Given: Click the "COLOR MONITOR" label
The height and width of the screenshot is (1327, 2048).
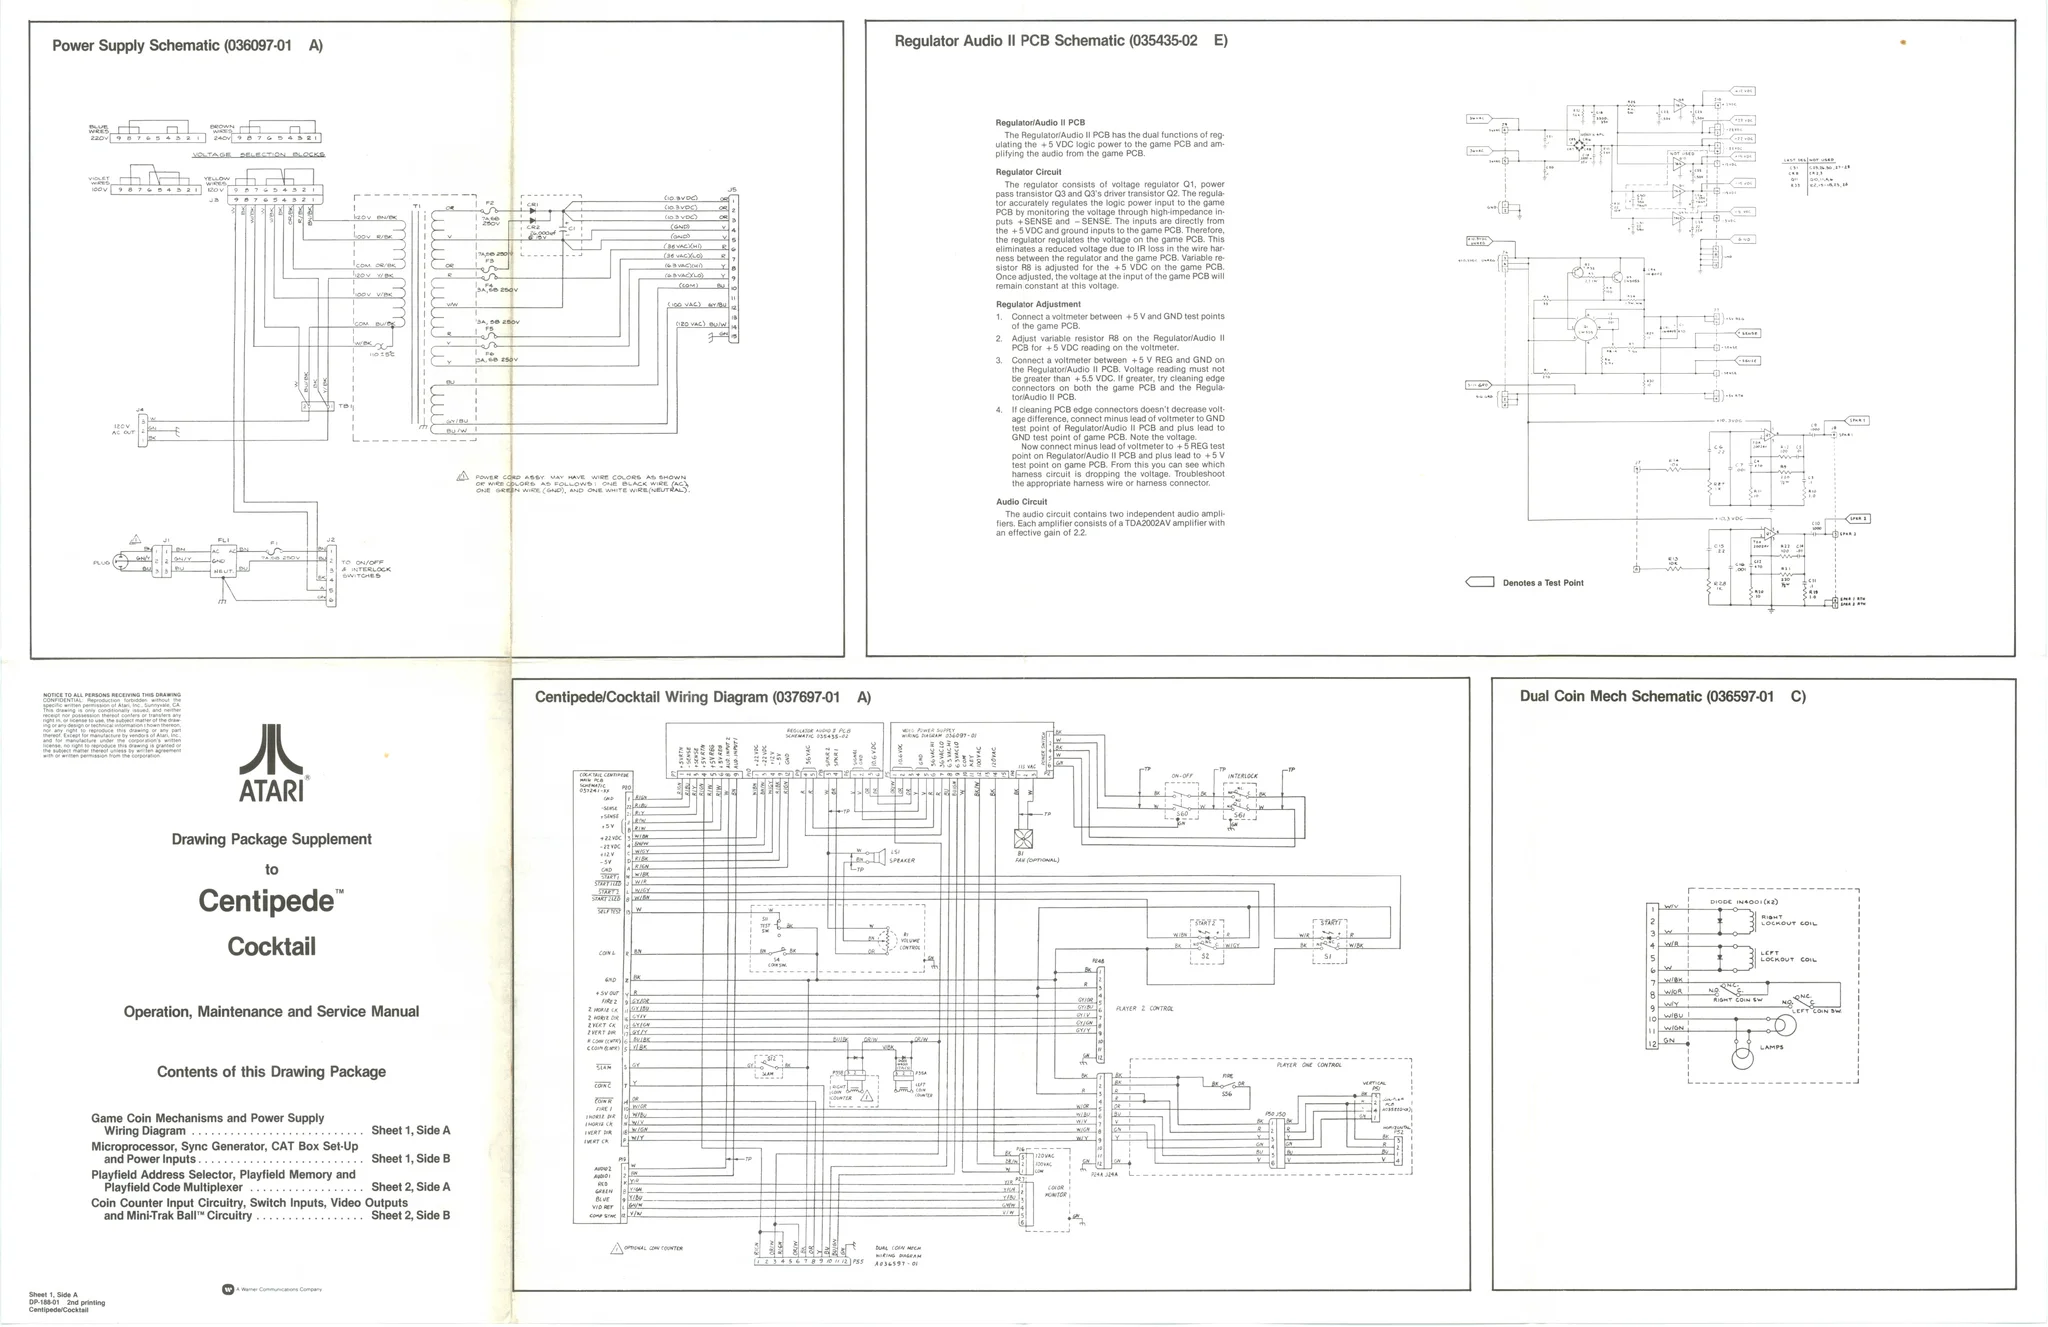Looking at the screenshot, I should (x=1055, y=1191).
